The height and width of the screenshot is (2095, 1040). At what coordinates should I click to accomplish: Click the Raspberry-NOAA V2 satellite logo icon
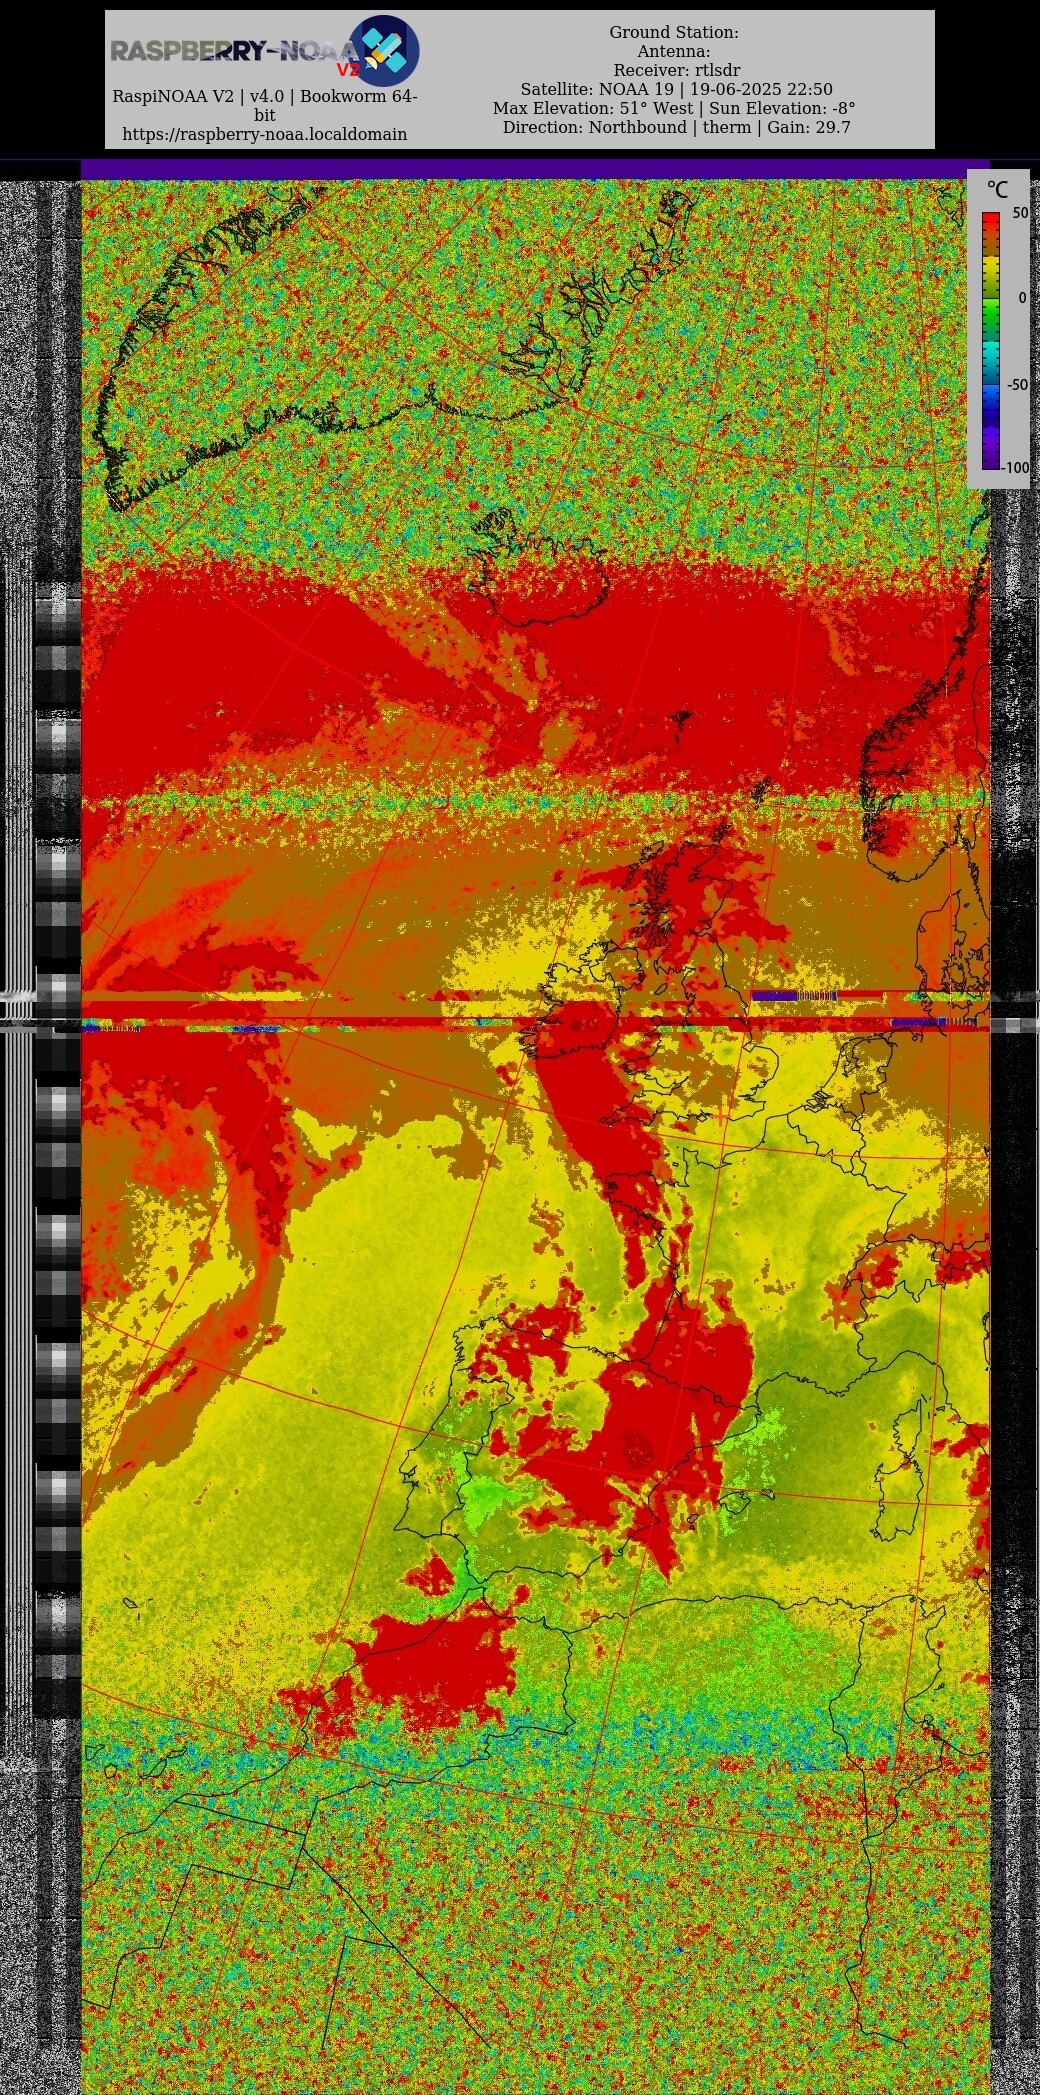pyautogui.click(x=384, y=50)
